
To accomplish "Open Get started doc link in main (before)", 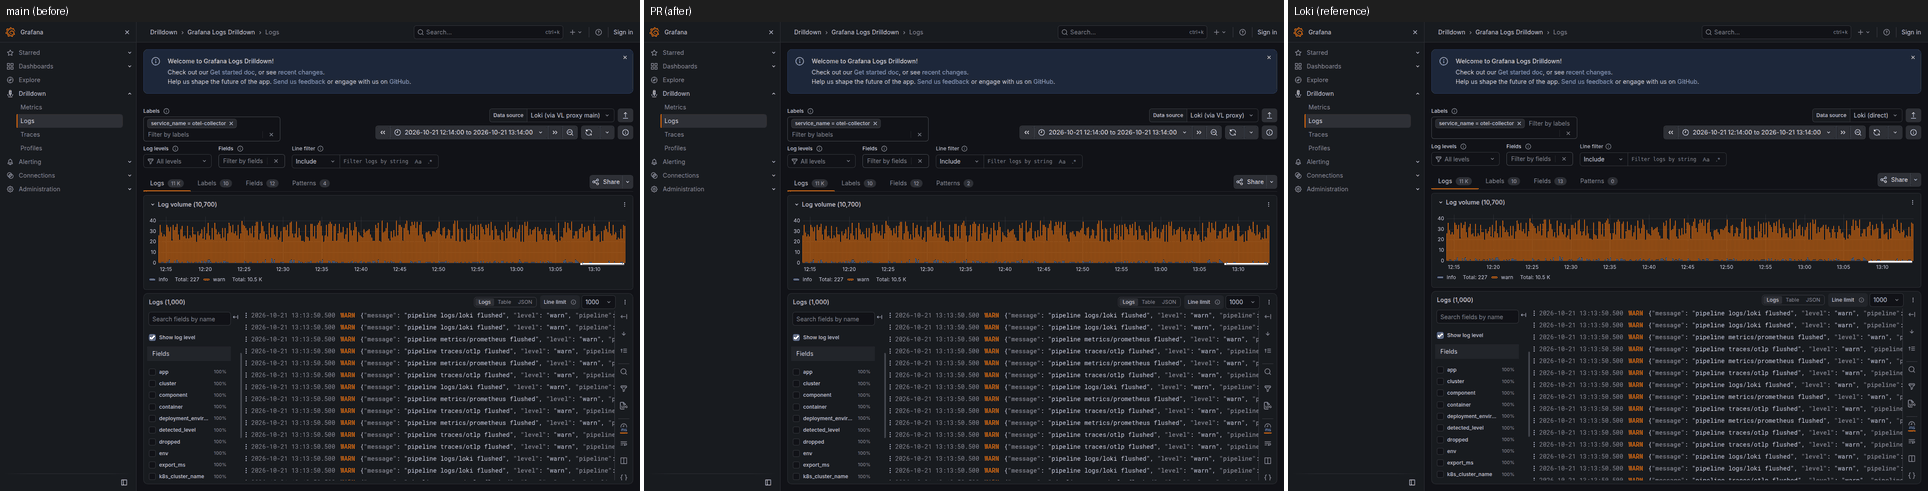I will pos(234,72).
